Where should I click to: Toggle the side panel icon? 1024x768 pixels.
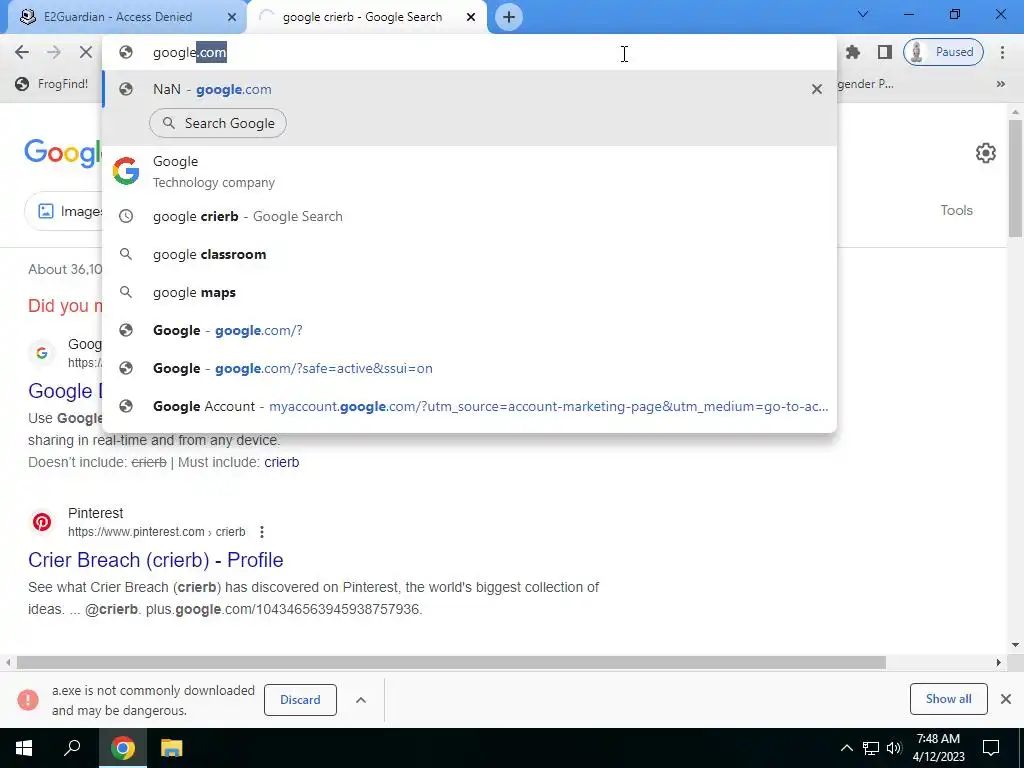[885, 52]
